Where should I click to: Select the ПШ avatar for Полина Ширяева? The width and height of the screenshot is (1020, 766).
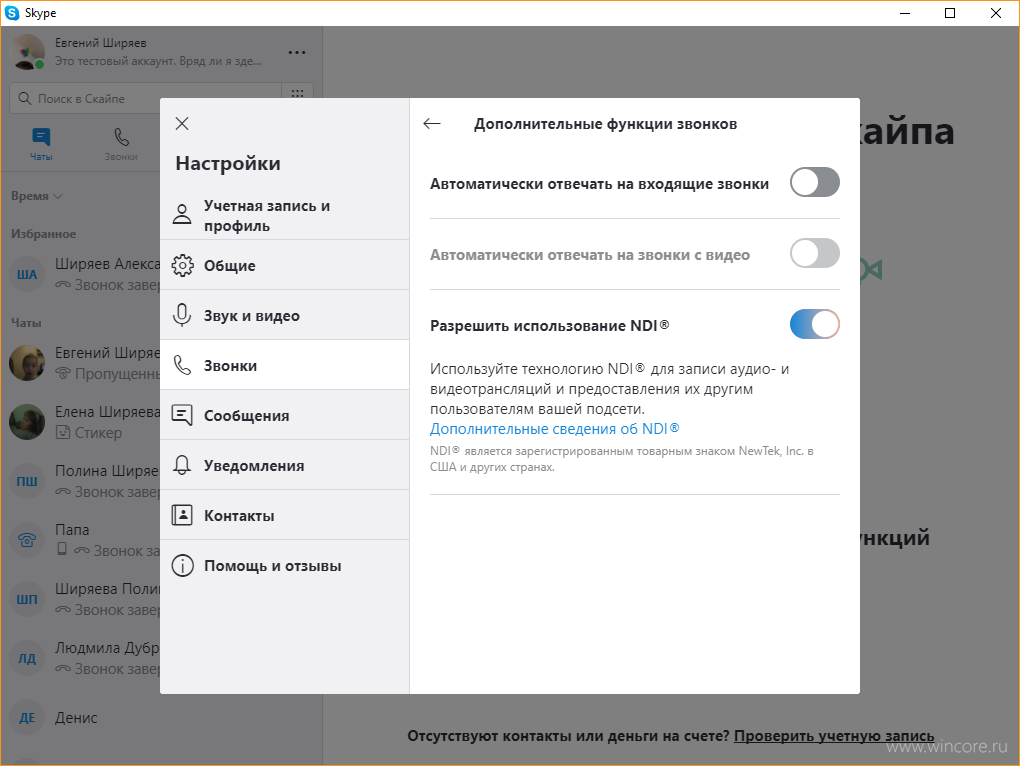pyautogui.click(x=27, y=481)
